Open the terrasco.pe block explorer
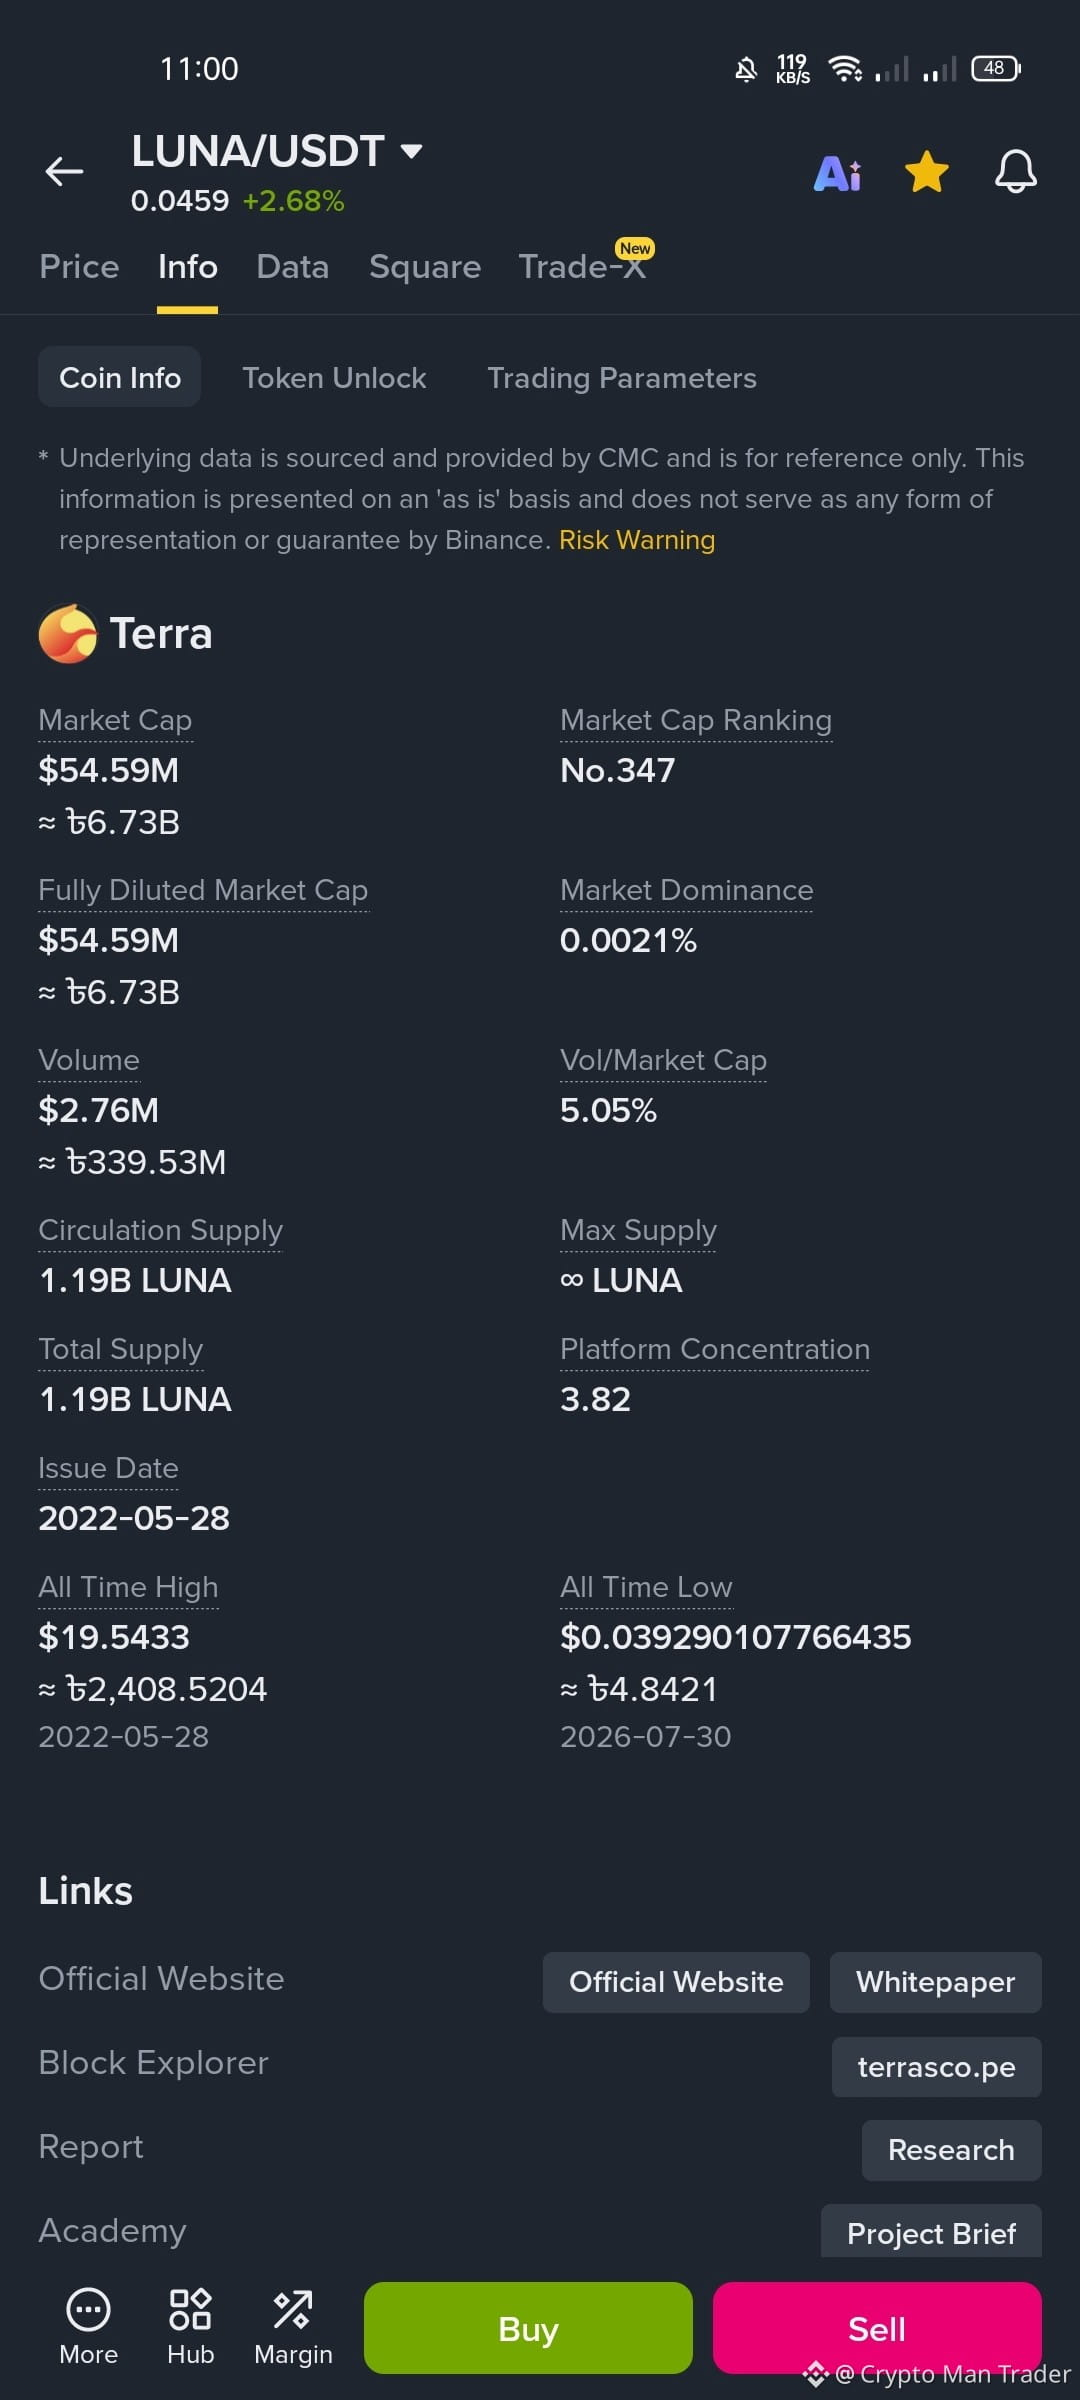1080x2400 pixels. pos(937,2067)
